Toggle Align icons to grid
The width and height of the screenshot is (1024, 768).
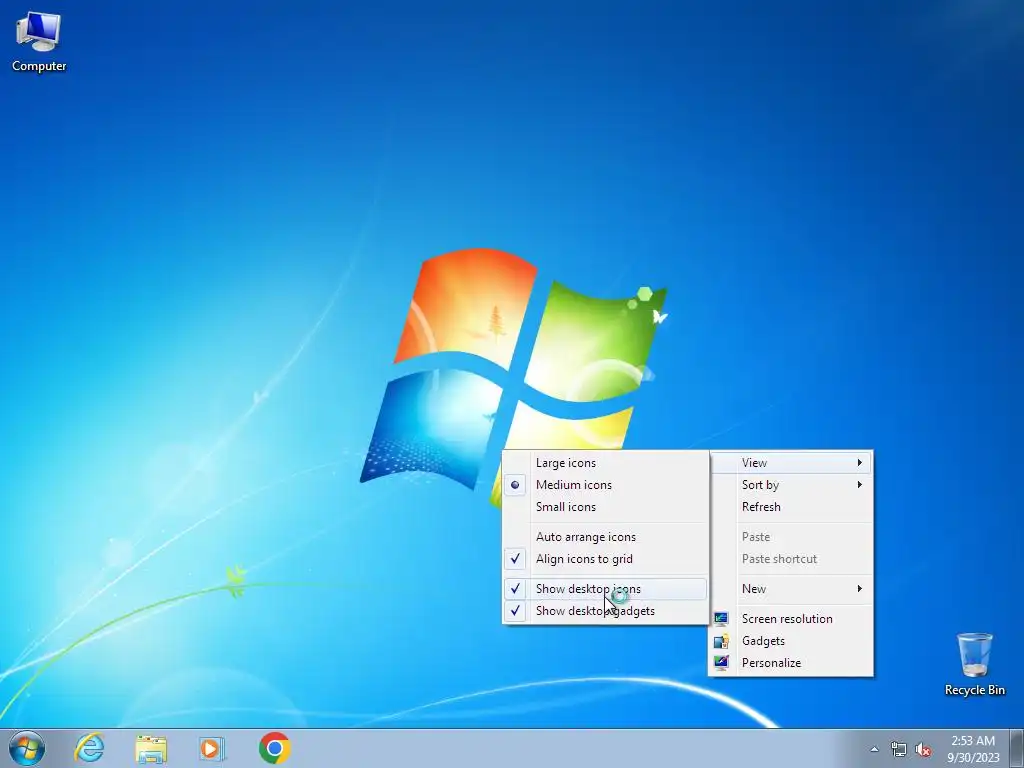[605, 560]
